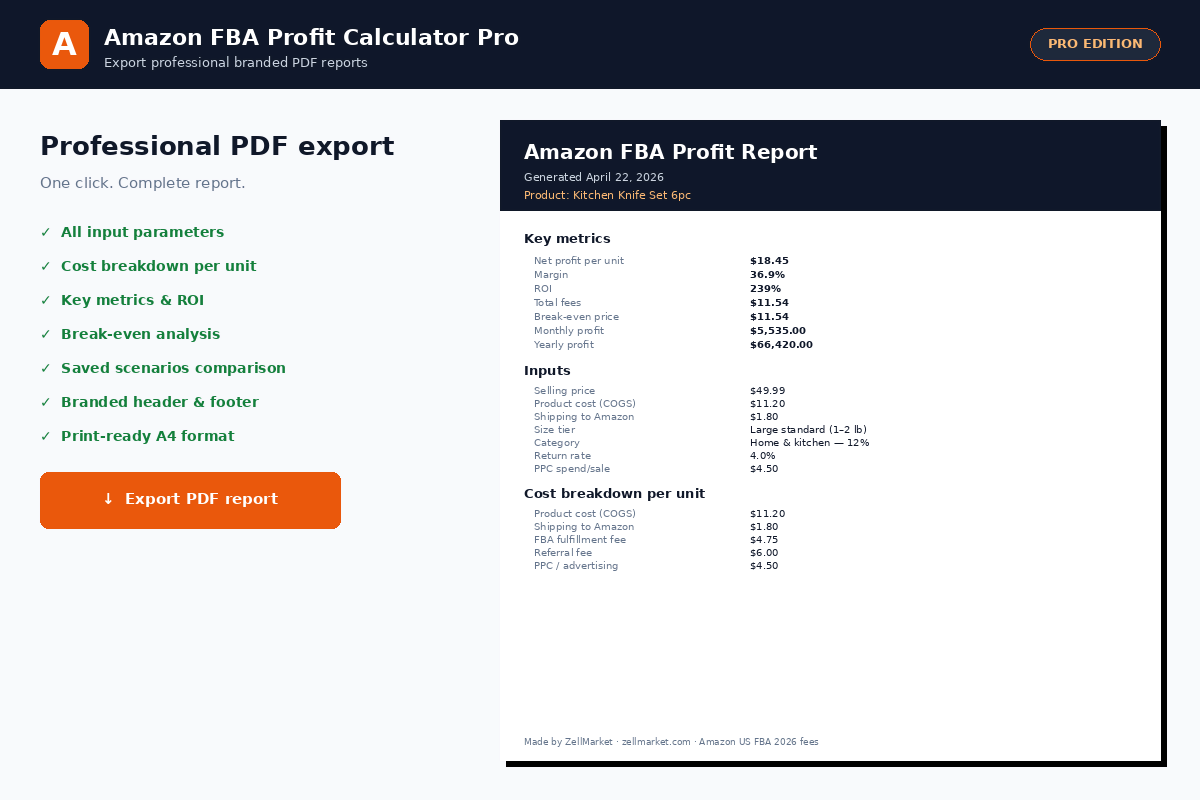Click the checkmark beside All input parameters
Screen dimensions: 1200x800
click(45, 232)
